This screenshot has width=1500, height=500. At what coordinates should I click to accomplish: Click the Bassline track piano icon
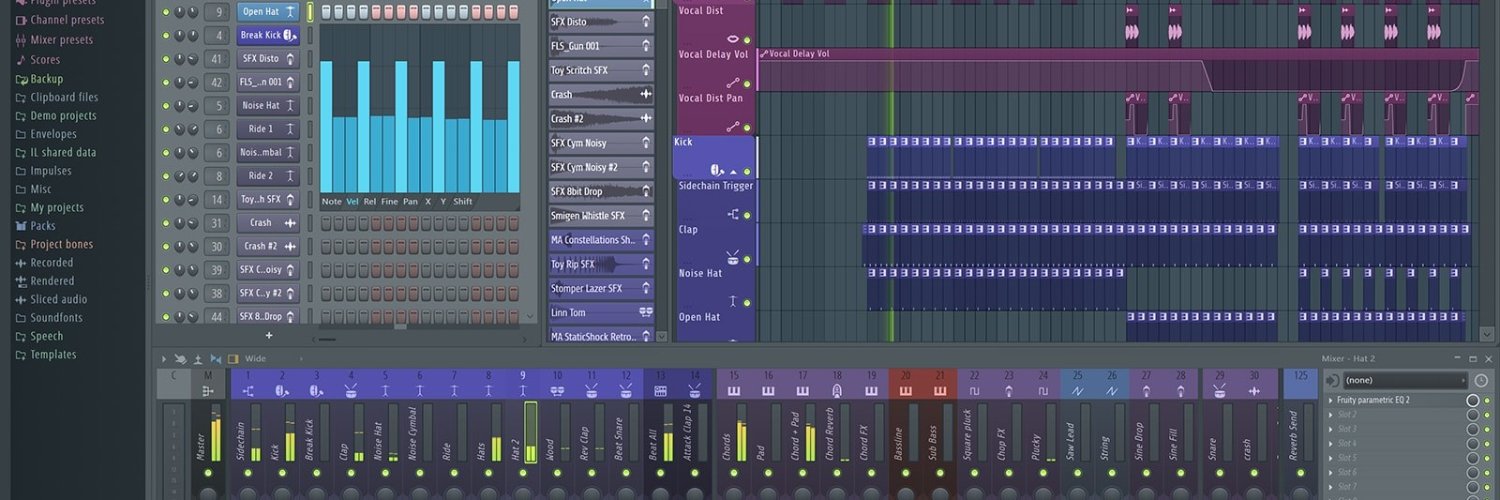[x=905, y=390]
